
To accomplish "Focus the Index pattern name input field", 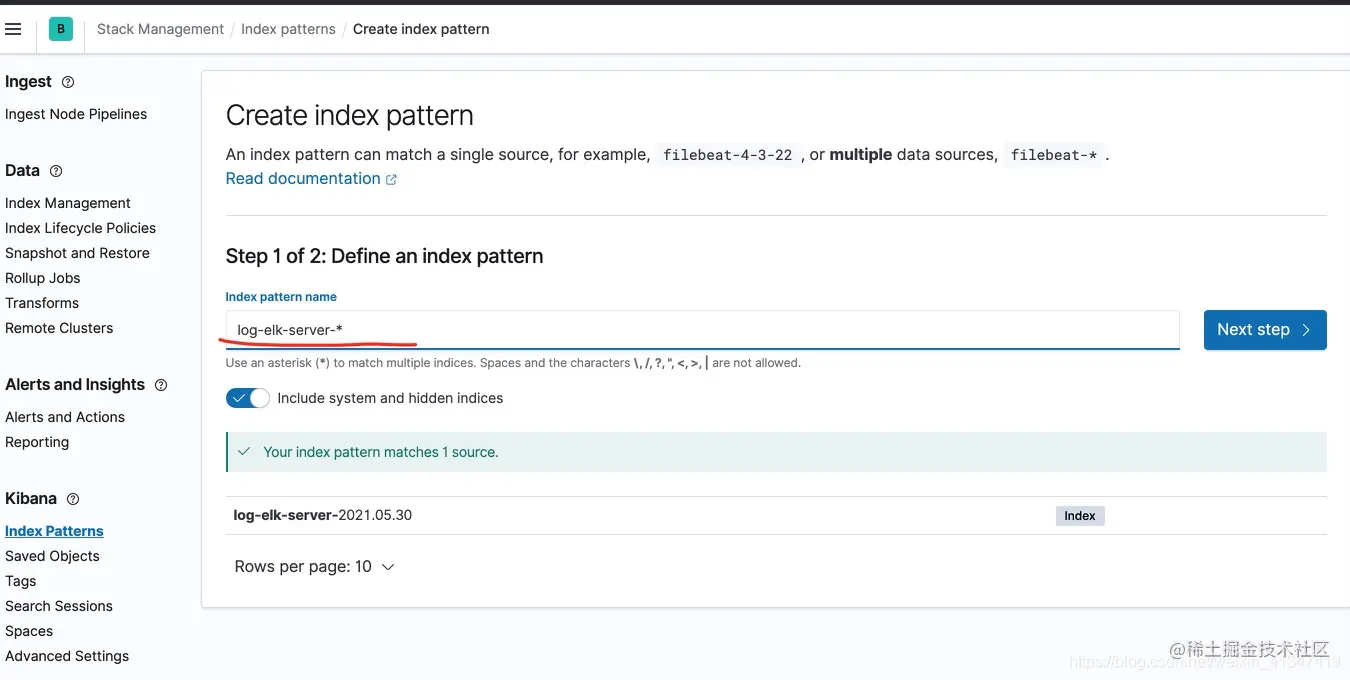I will click(703, 330).
